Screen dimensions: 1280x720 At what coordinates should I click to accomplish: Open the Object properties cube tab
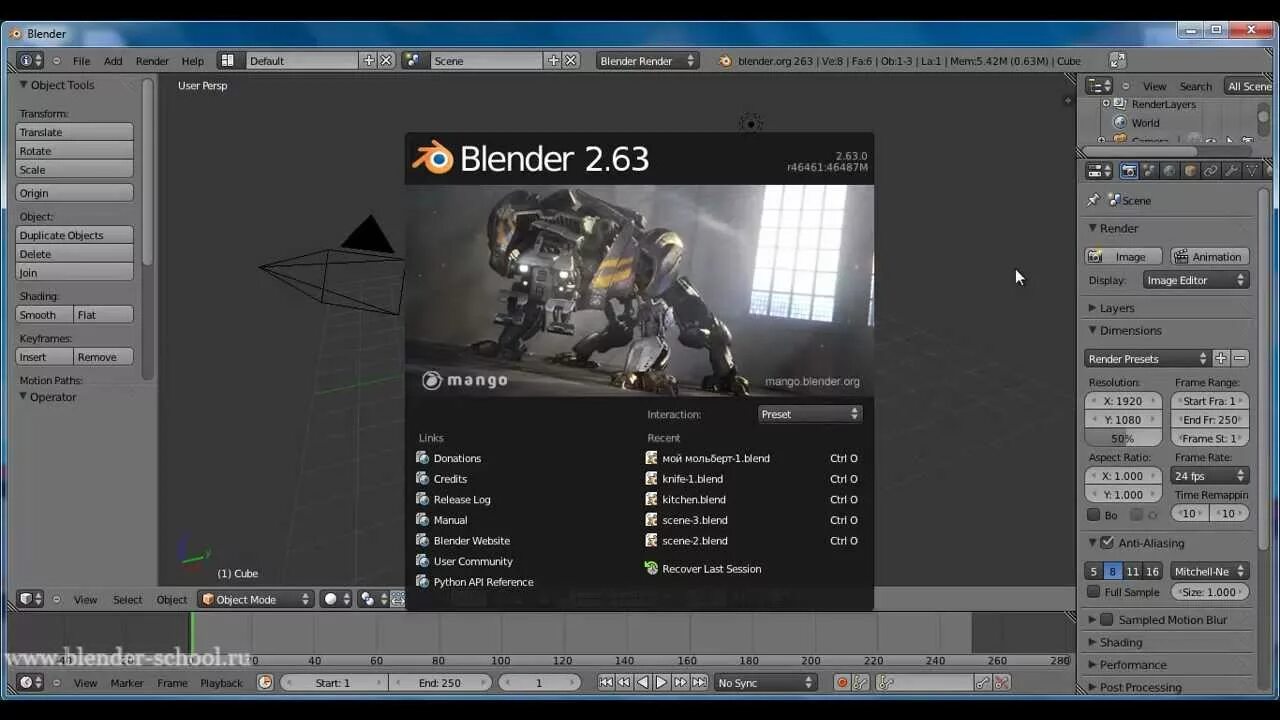point(1190,171)
